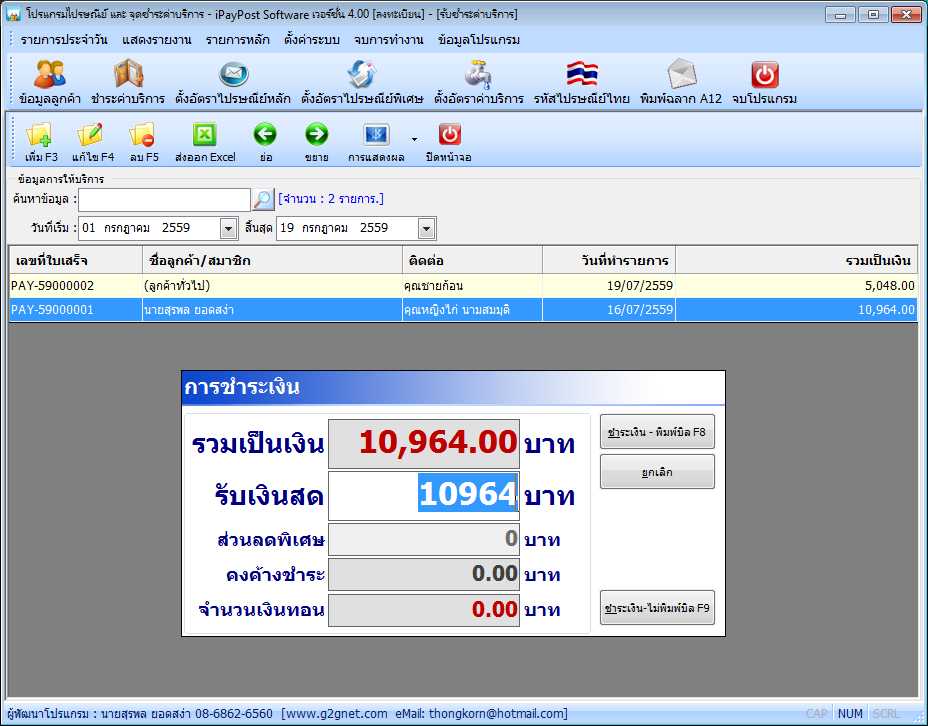Open การแสดงผล display dropdown arrow
This screenshot has width=928, height=726.
[414, 140]
